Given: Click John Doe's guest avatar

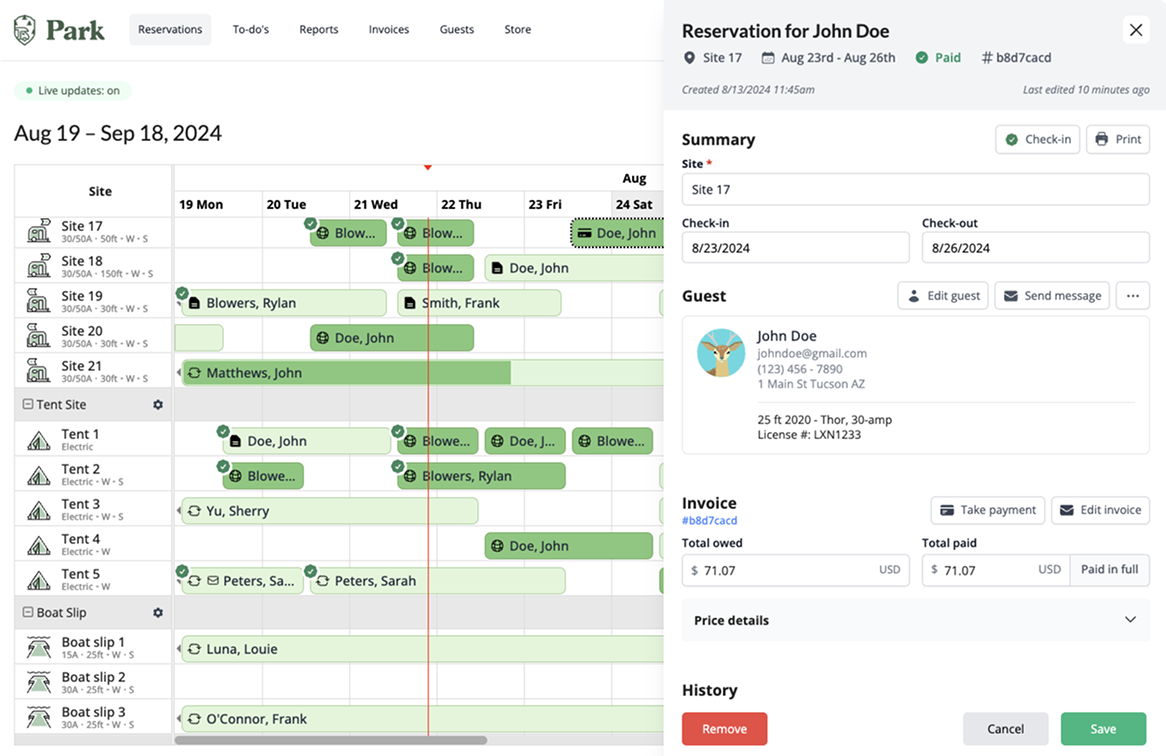Looking at the screenshot, I should pos(721,353).
